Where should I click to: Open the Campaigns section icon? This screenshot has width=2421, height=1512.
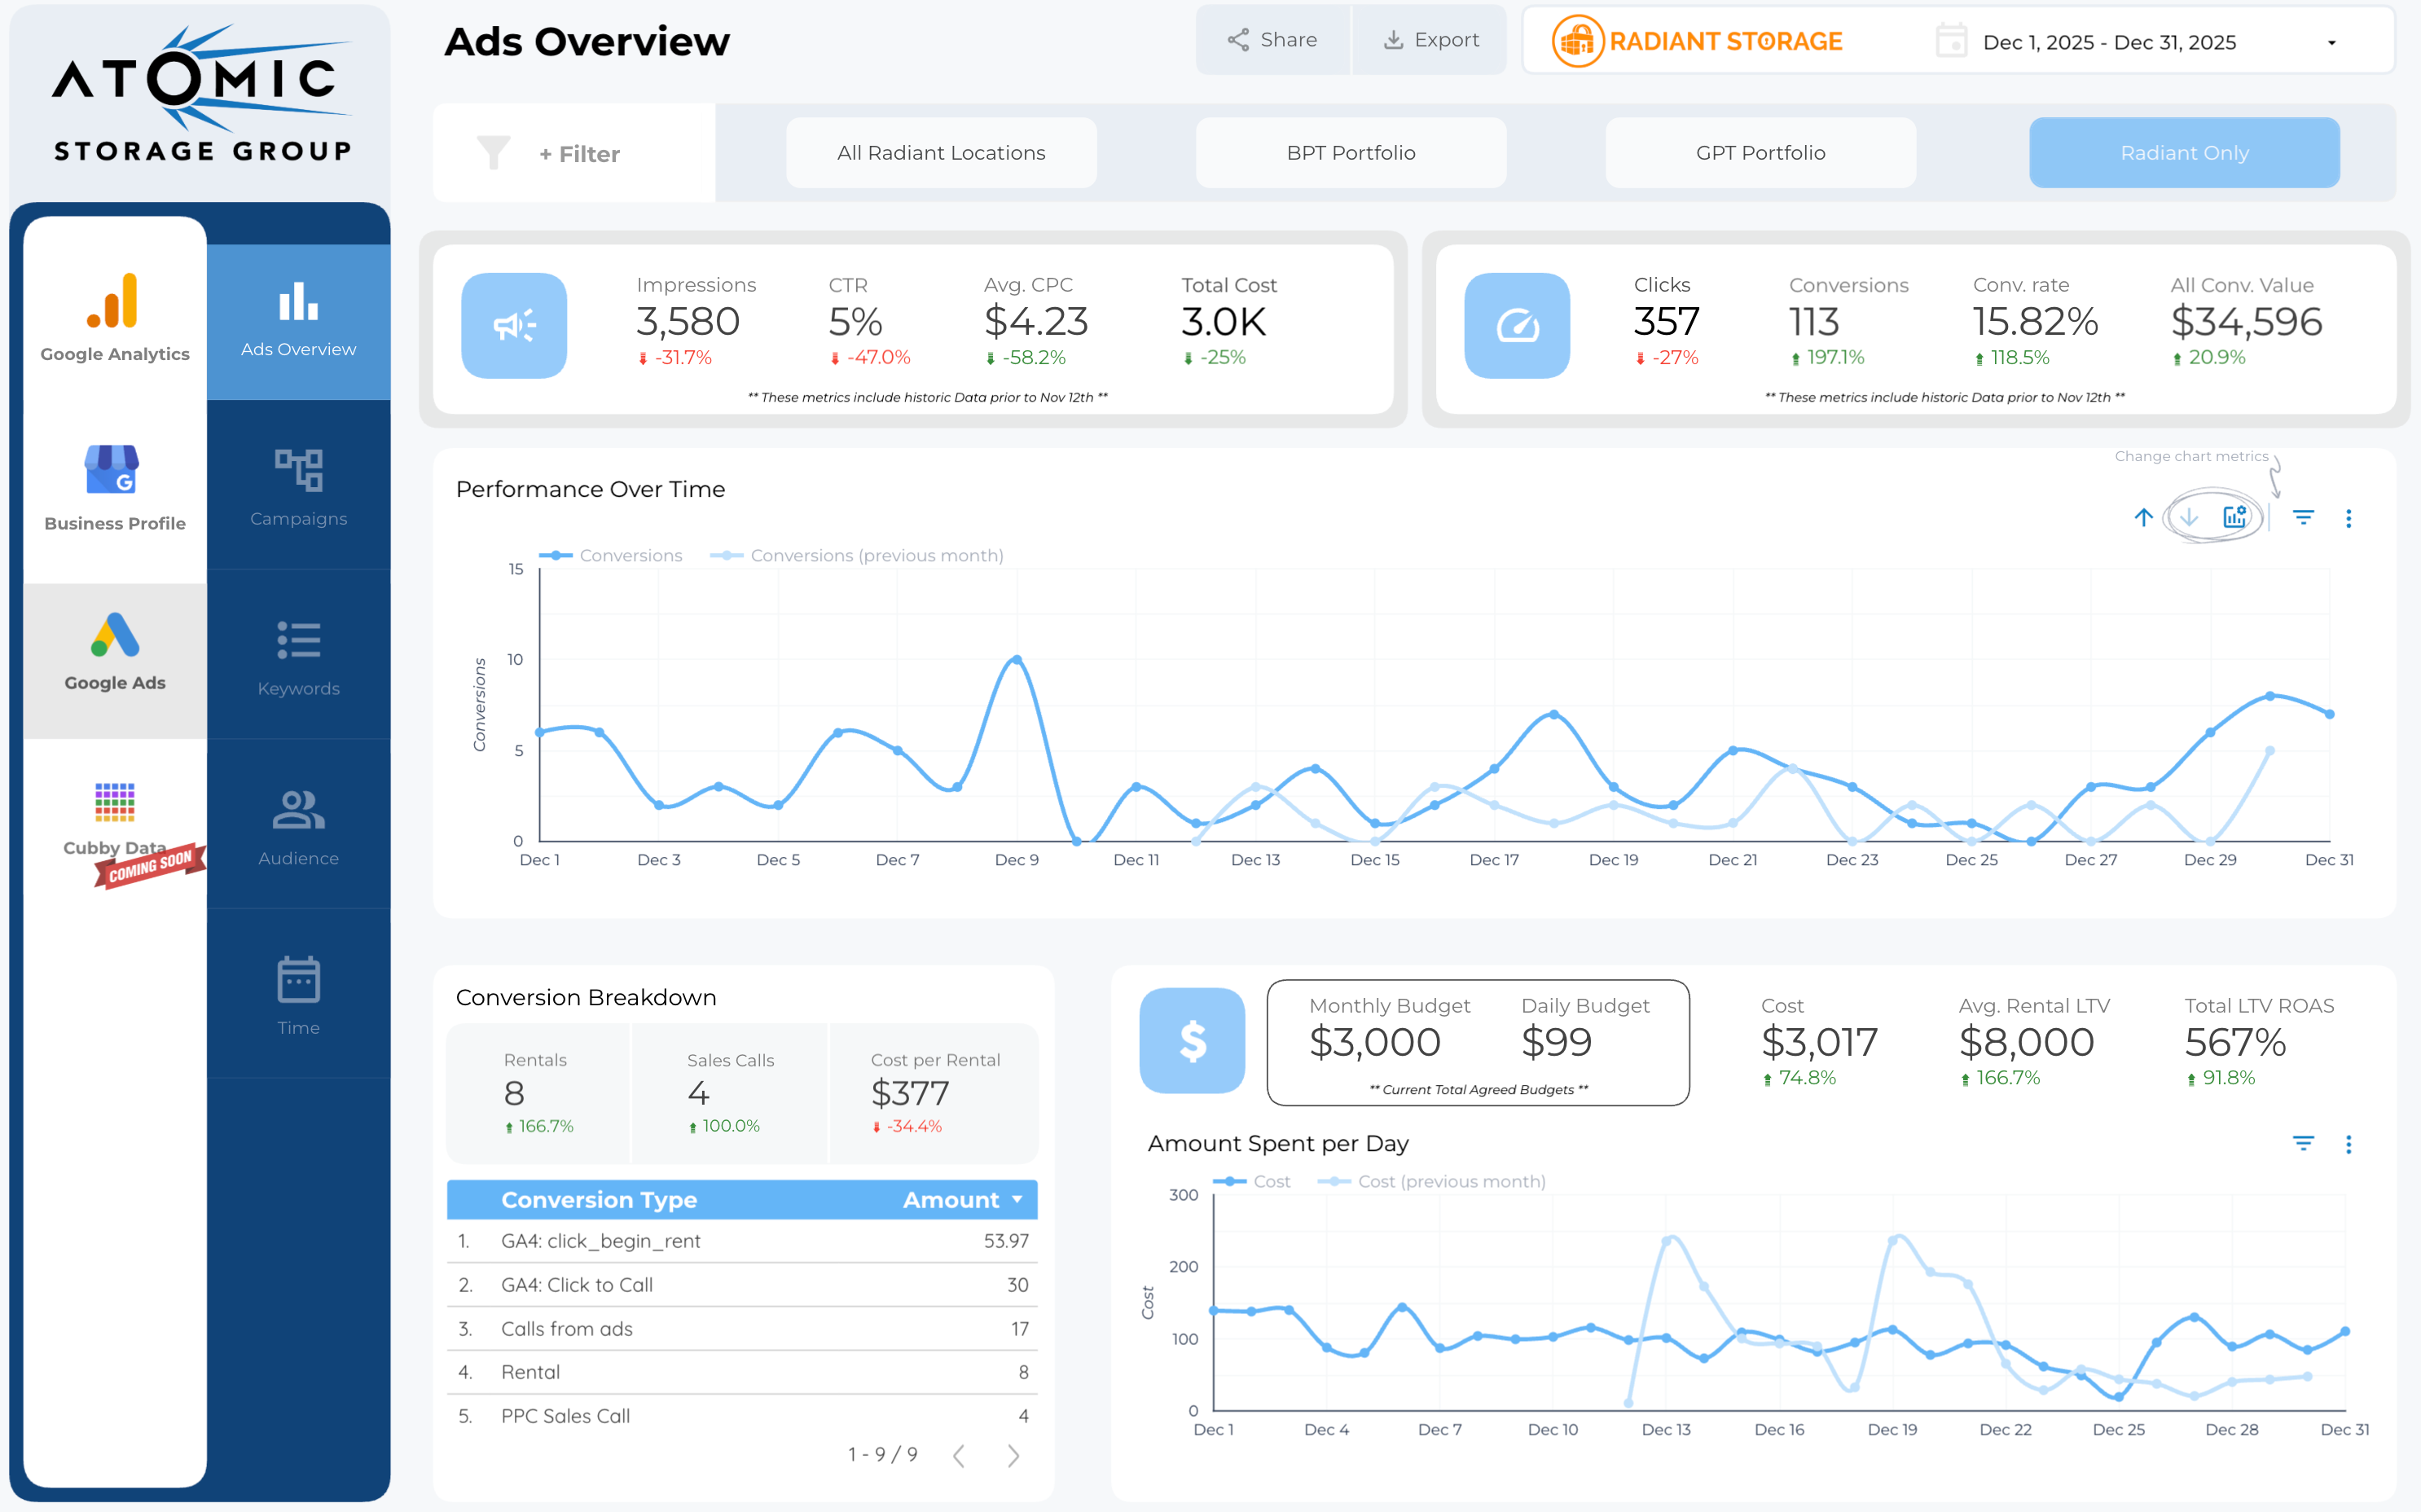point(298,470)
